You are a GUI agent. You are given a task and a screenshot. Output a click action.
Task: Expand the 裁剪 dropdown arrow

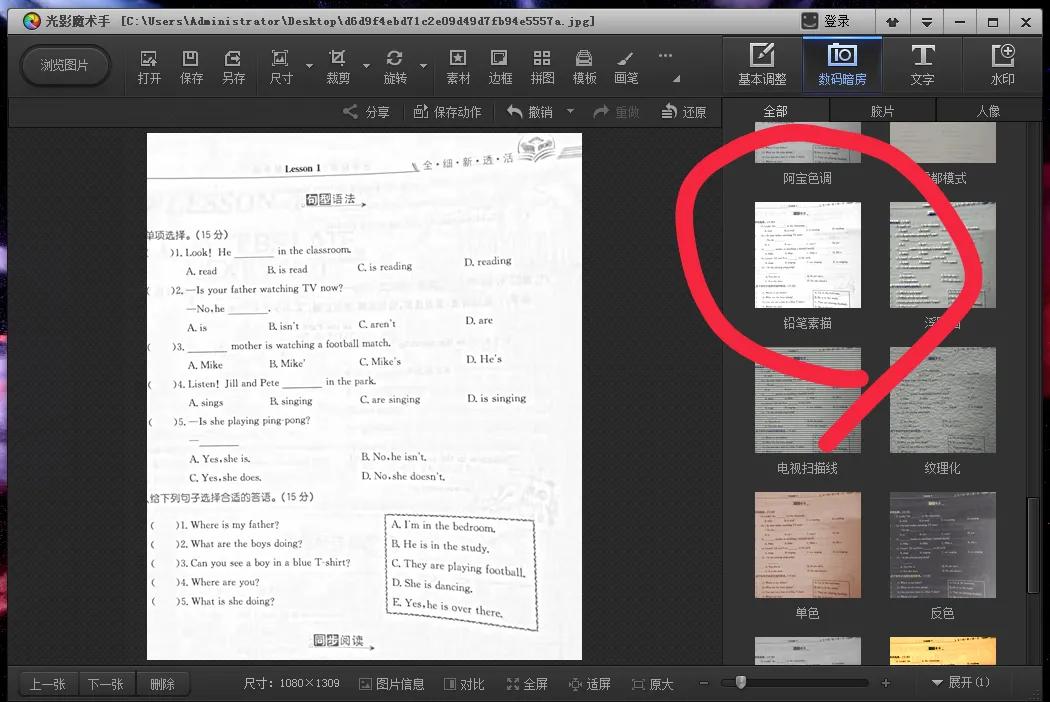tap(366, 66)
